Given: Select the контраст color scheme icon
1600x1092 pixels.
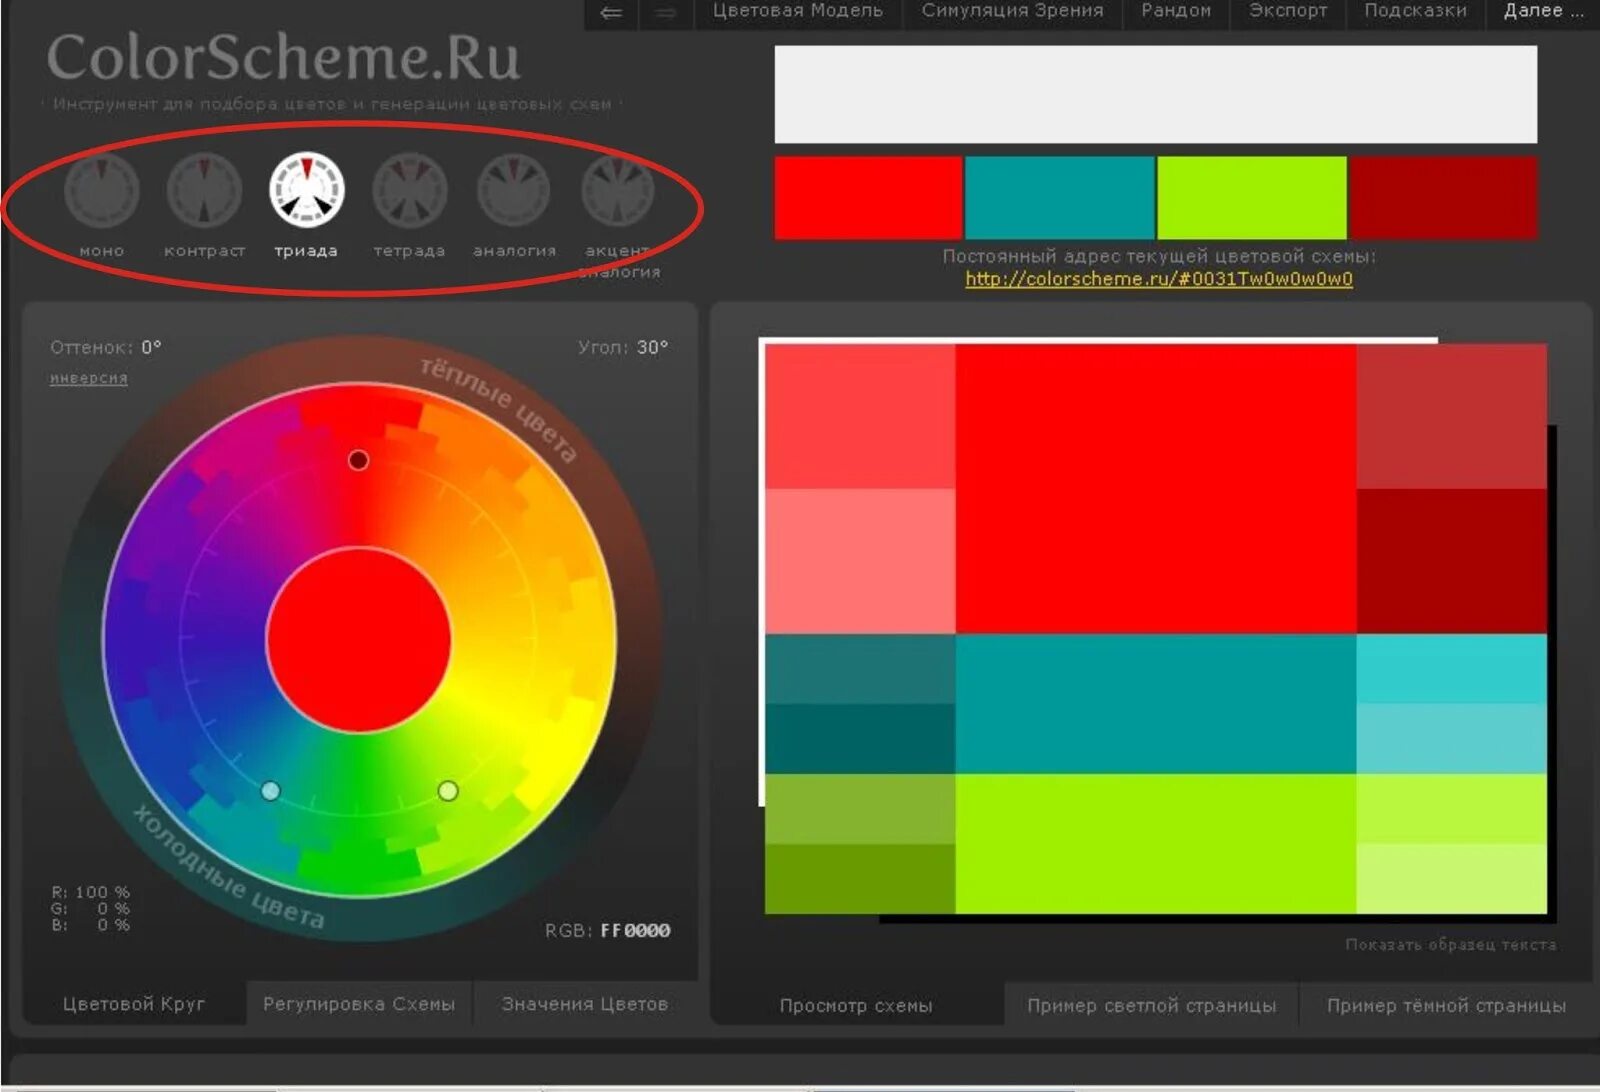Looking at the screenshot, I should [204, 190].
